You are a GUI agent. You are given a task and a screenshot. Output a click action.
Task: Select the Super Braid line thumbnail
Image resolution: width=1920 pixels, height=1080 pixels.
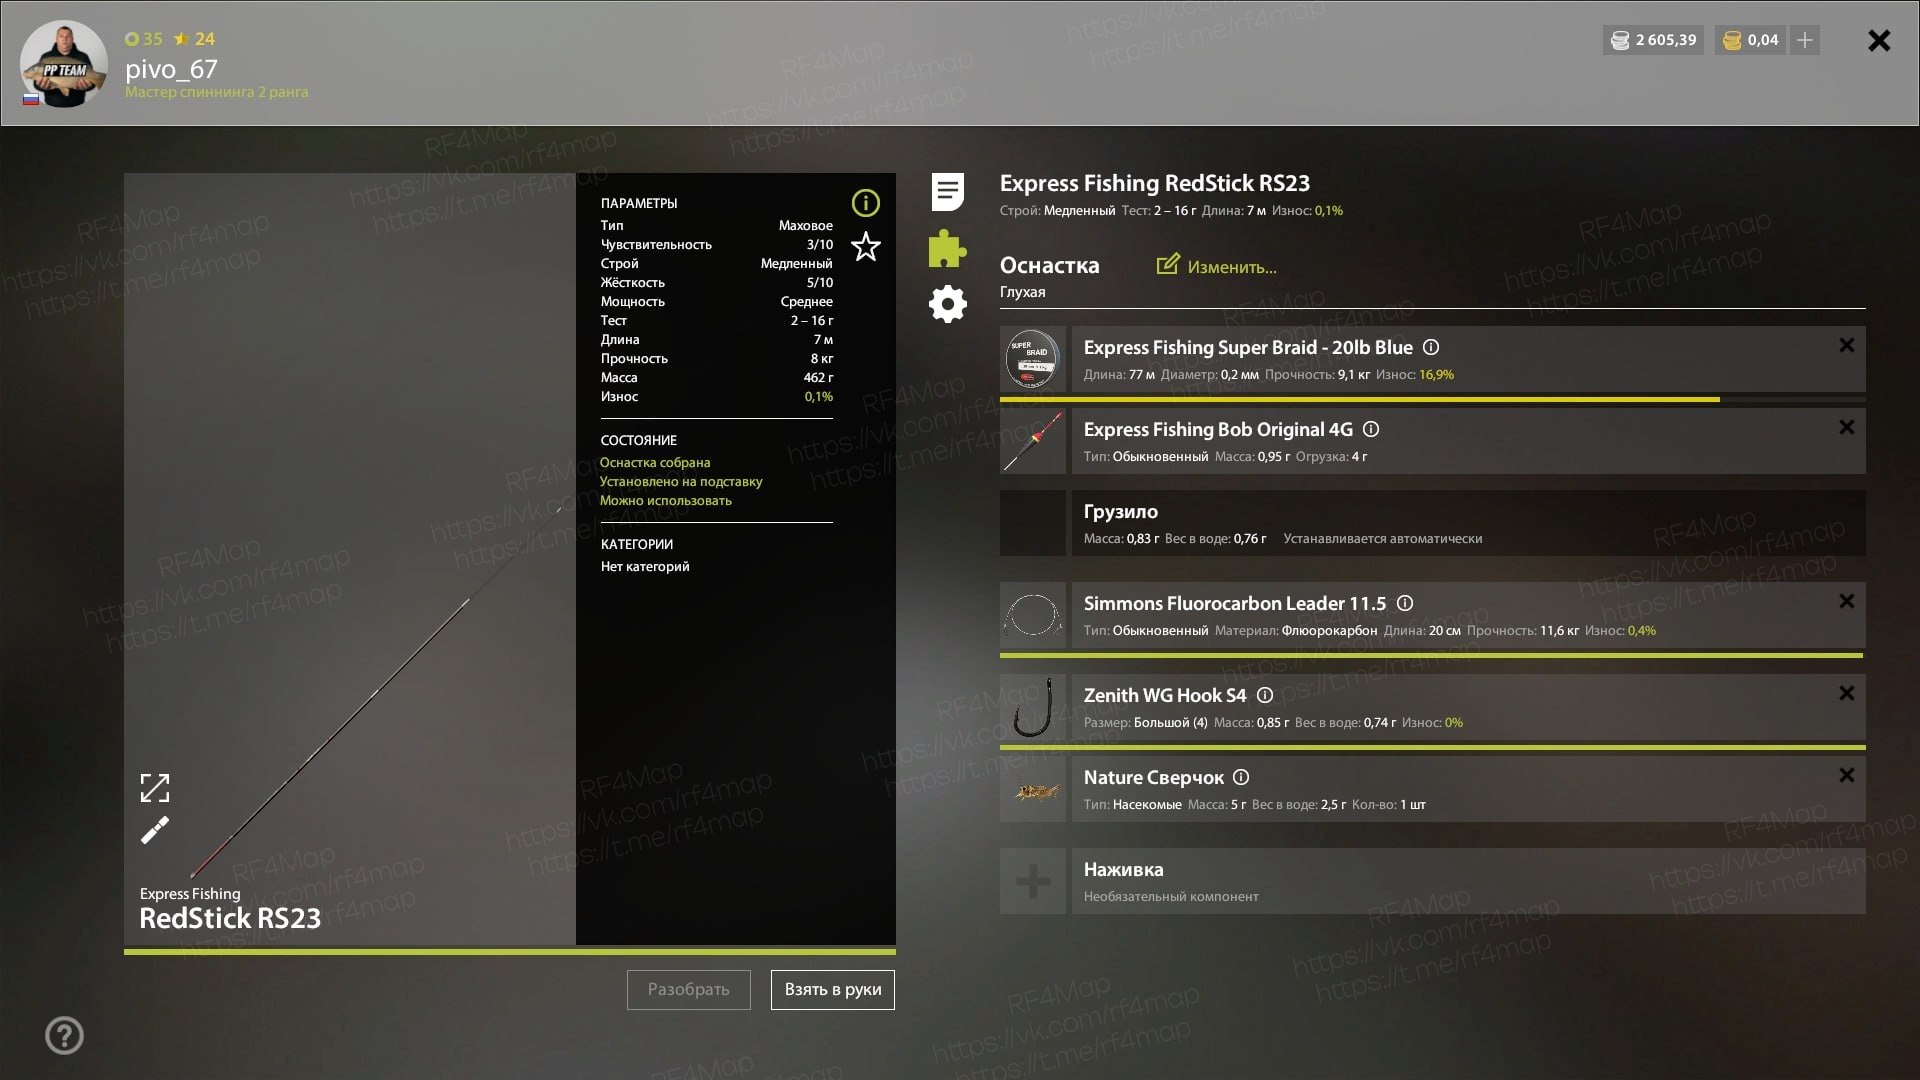click(x=1033, y=359)
